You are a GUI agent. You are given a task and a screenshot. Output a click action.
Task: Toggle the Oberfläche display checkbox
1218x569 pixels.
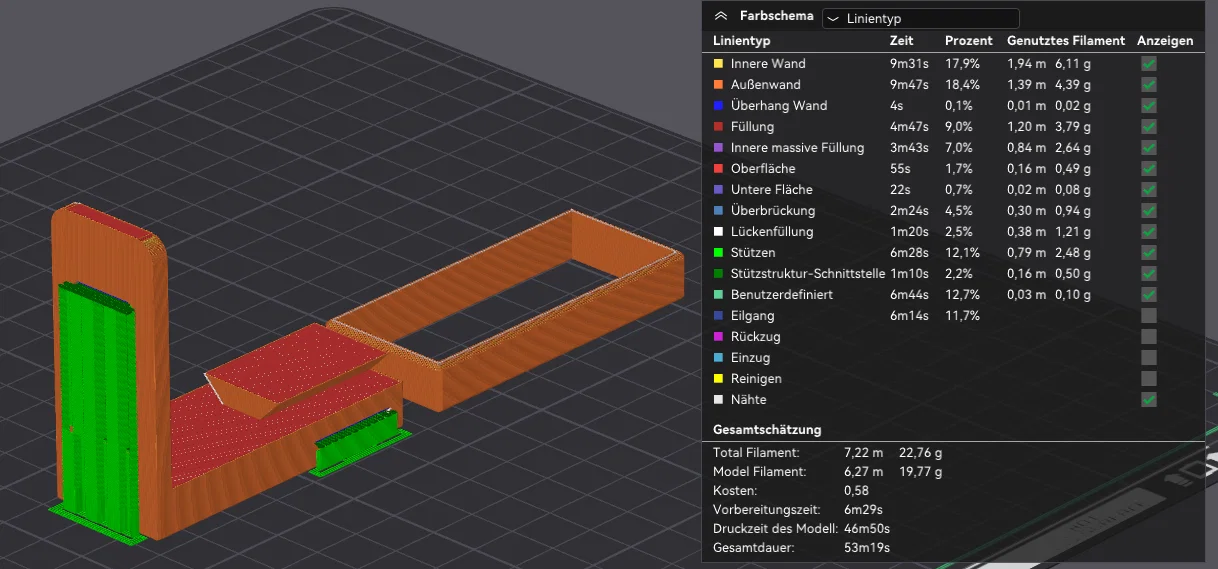pyautogui.click(x=1149, y=168)
